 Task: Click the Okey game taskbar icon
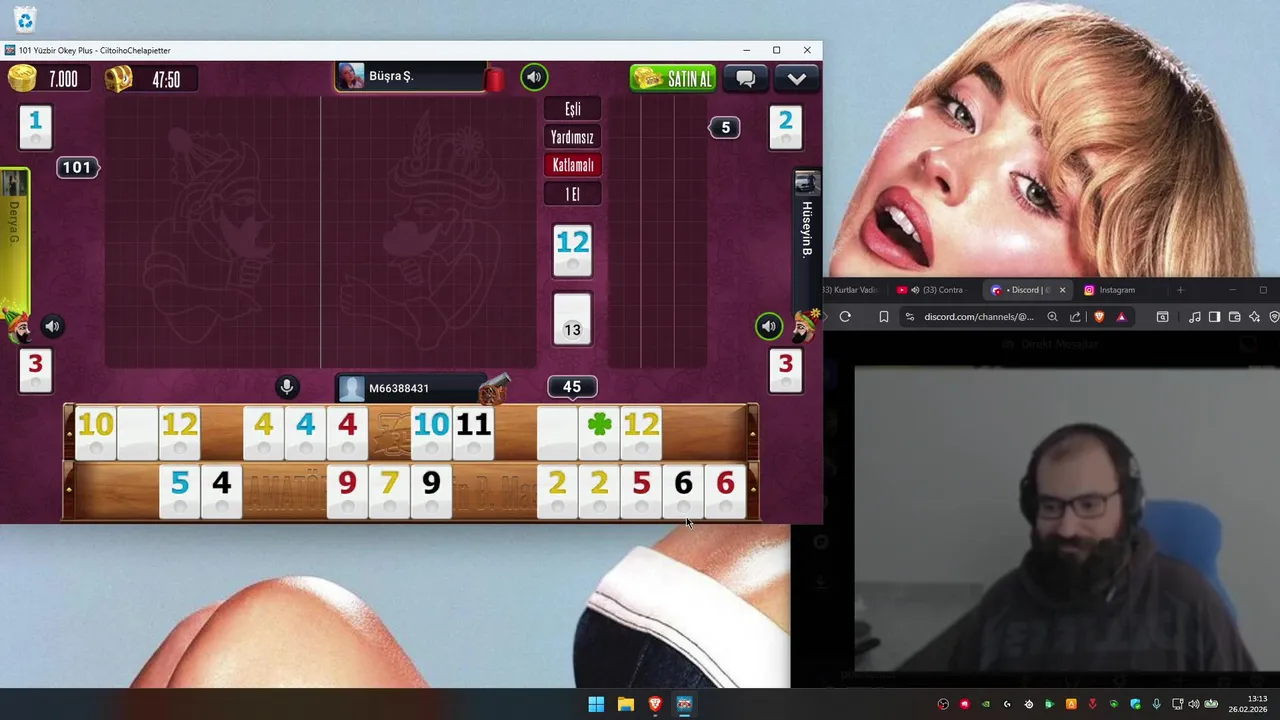click(684, 704)
